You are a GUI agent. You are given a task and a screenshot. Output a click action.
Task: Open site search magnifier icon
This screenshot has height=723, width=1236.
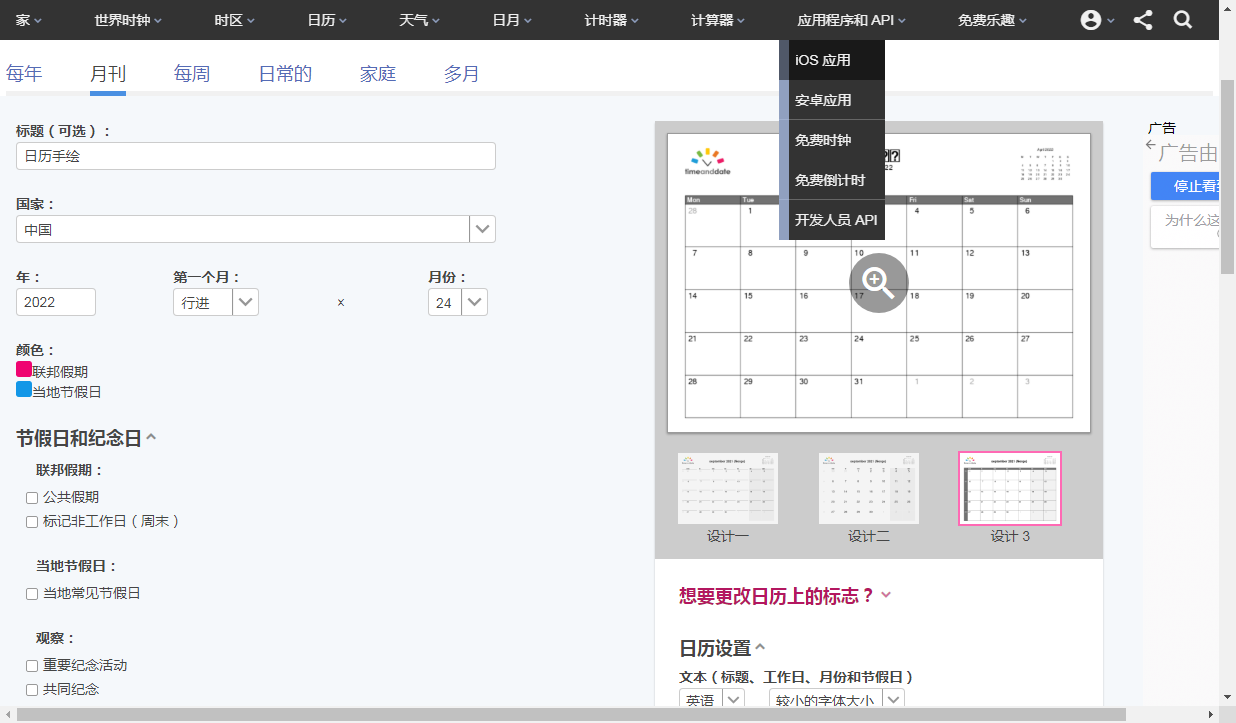(x=1183, y=20)
